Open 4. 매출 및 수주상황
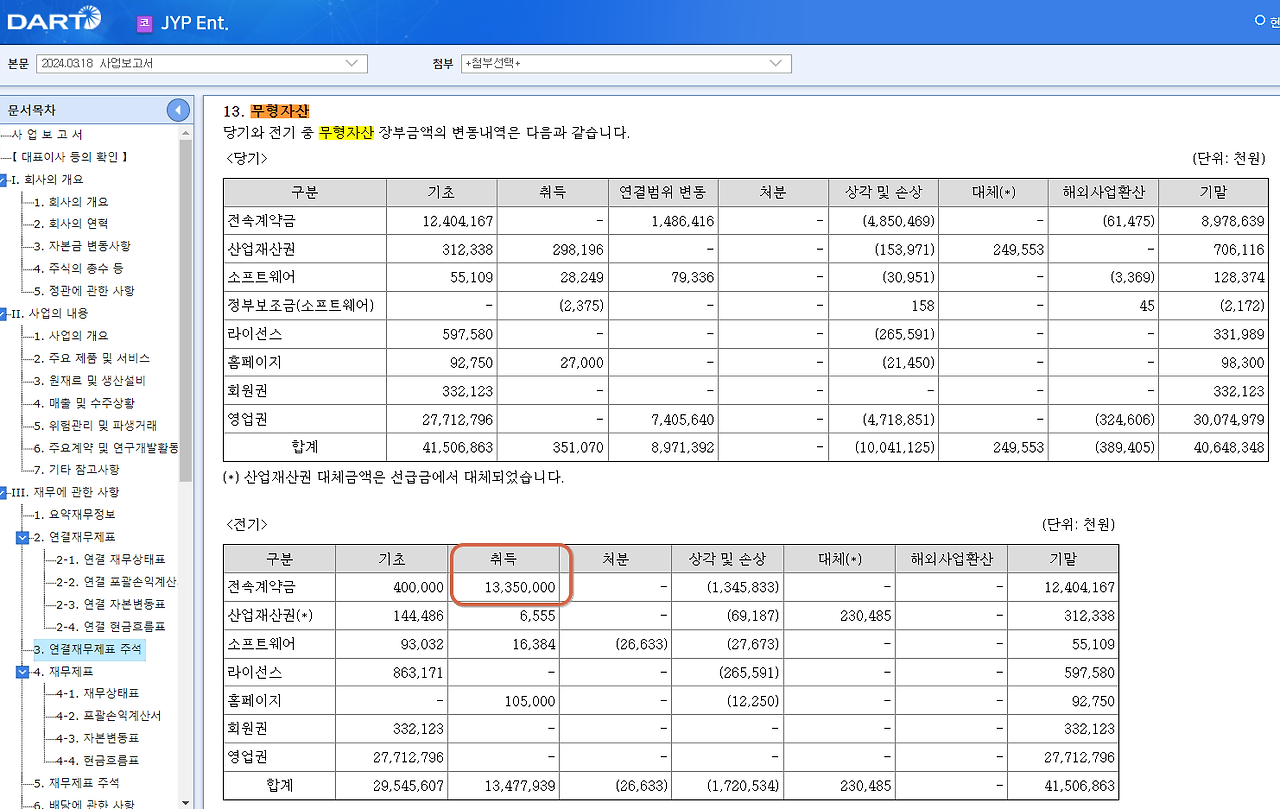 [x=84, y=403]
